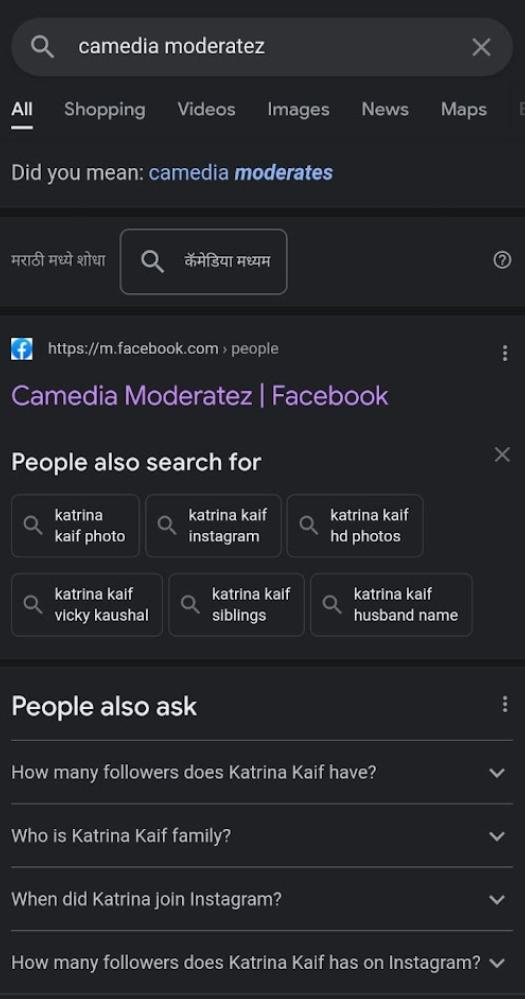This screenshot has width=525, height=999.
Task: Switch to the Images tab
Action: tap(298, 110)
